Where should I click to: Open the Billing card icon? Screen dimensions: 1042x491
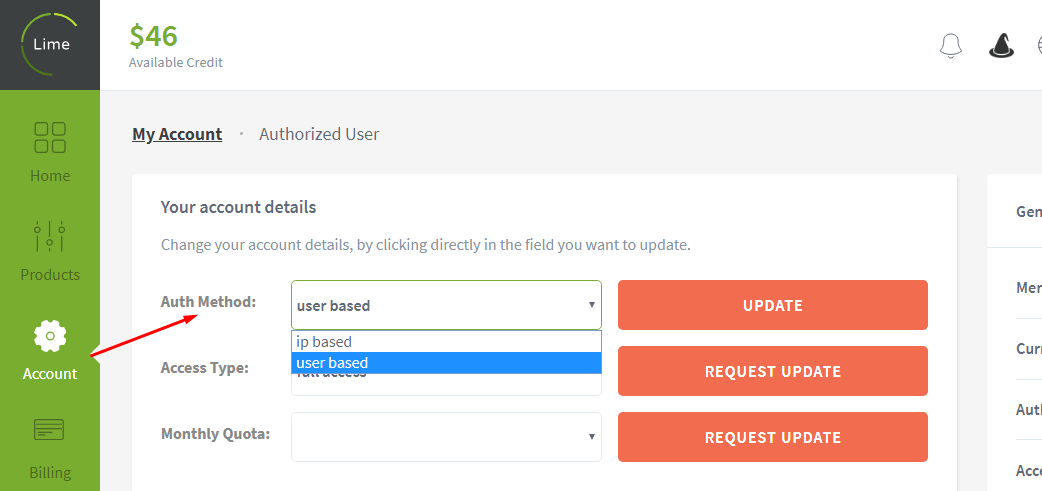(x=50, y=430)
